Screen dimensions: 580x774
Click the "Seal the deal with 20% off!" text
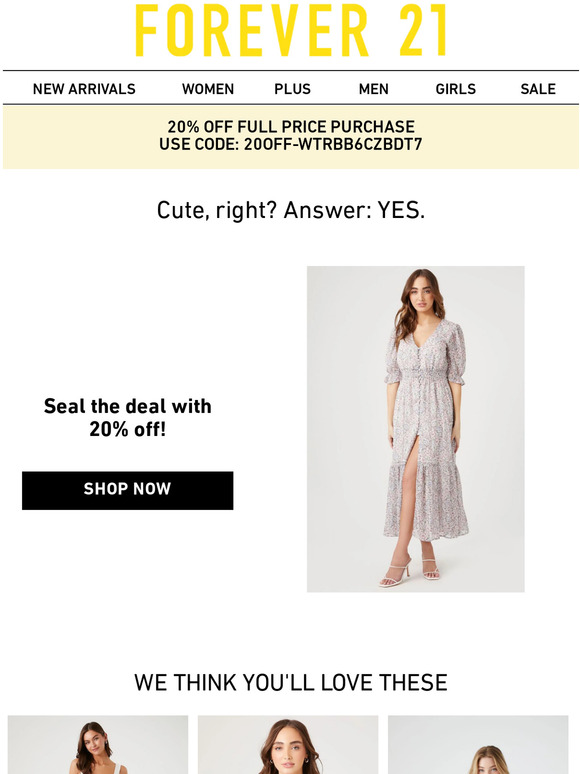click(x=128, y=418)
